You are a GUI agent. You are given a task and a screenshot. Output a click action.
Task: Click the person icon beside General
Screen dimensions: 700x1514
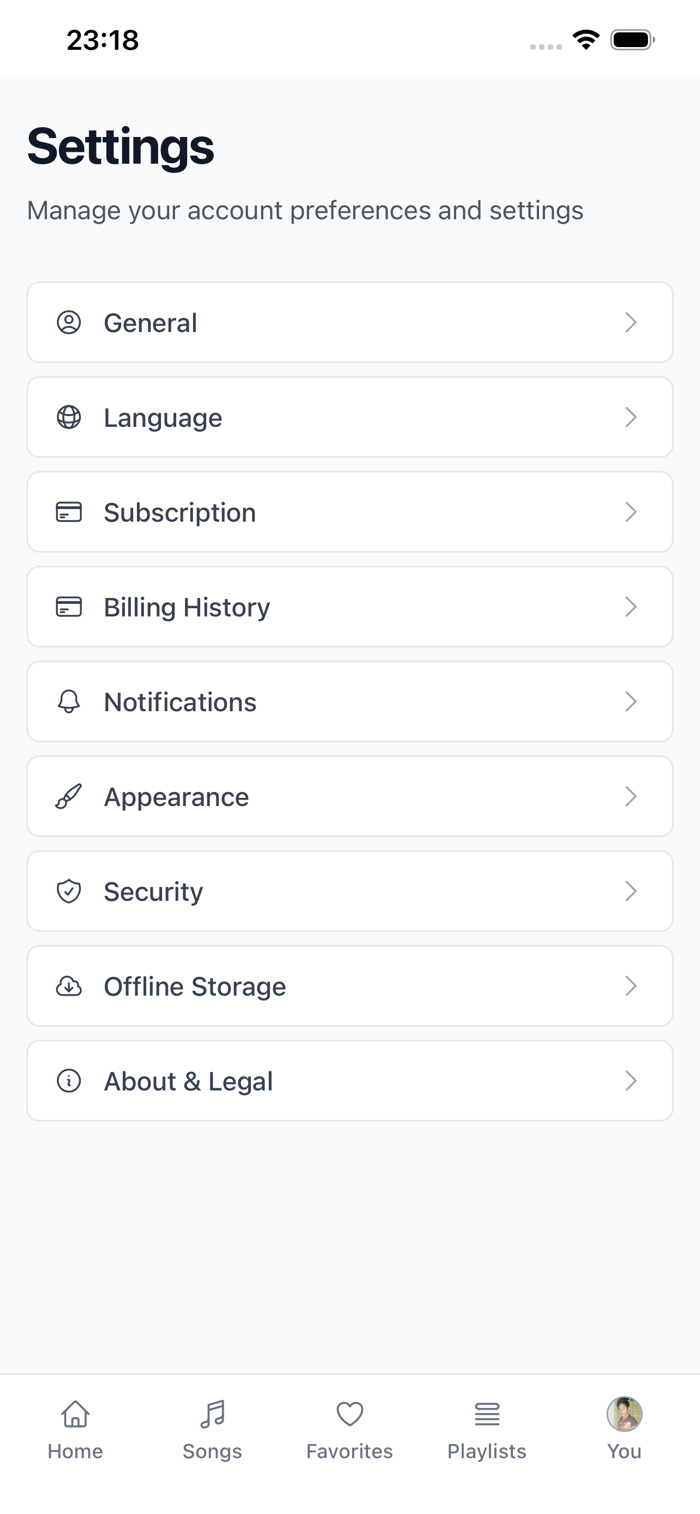point(69,322)
